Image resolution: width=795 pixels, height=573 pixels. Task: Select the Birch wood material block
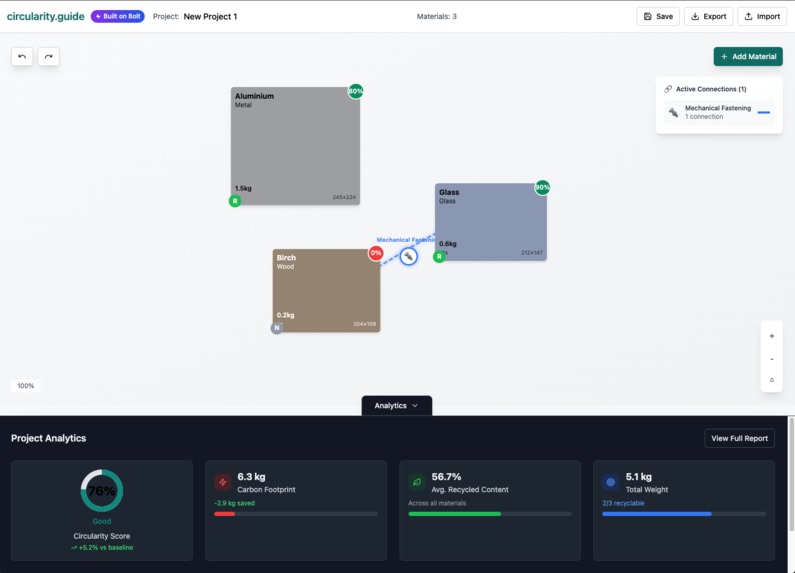pos(327,291)
